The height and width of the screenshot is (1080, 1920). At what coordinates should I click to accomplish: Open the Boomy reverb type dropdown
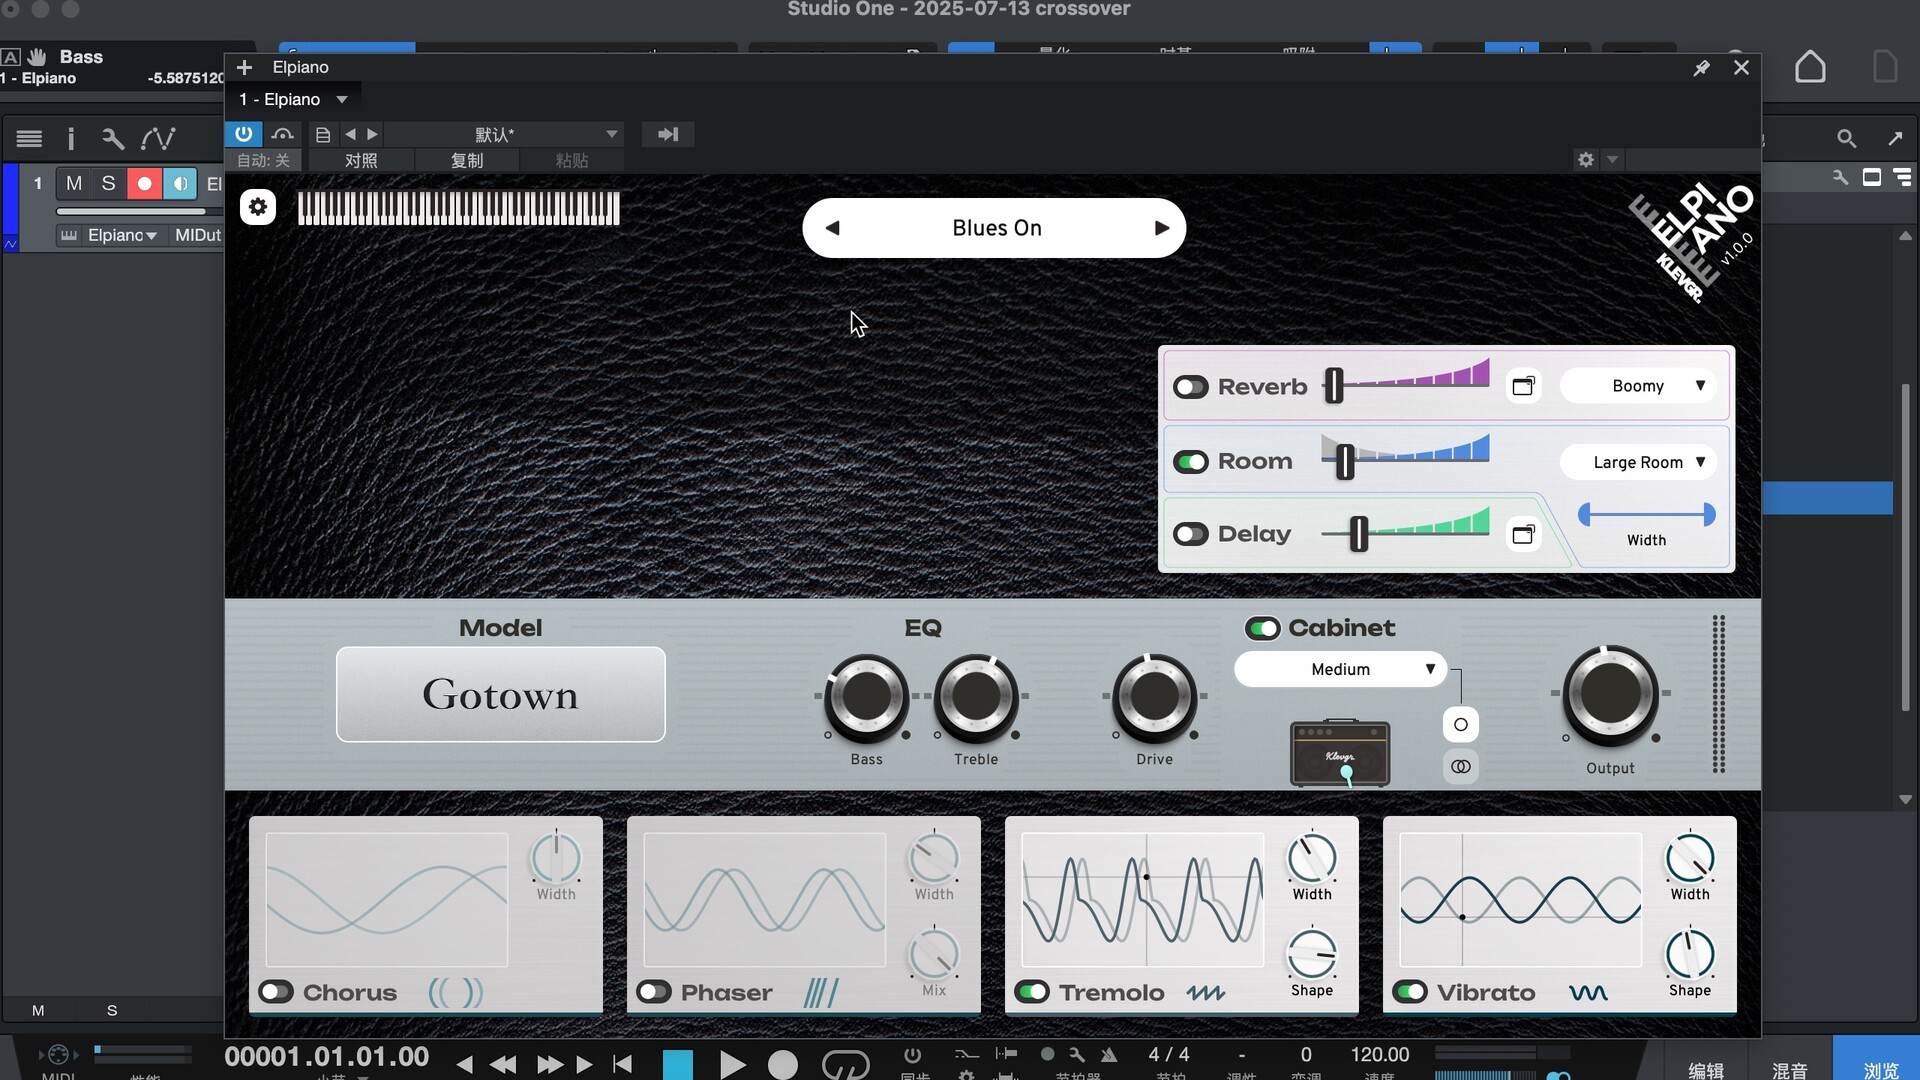tap(1639, 386)
